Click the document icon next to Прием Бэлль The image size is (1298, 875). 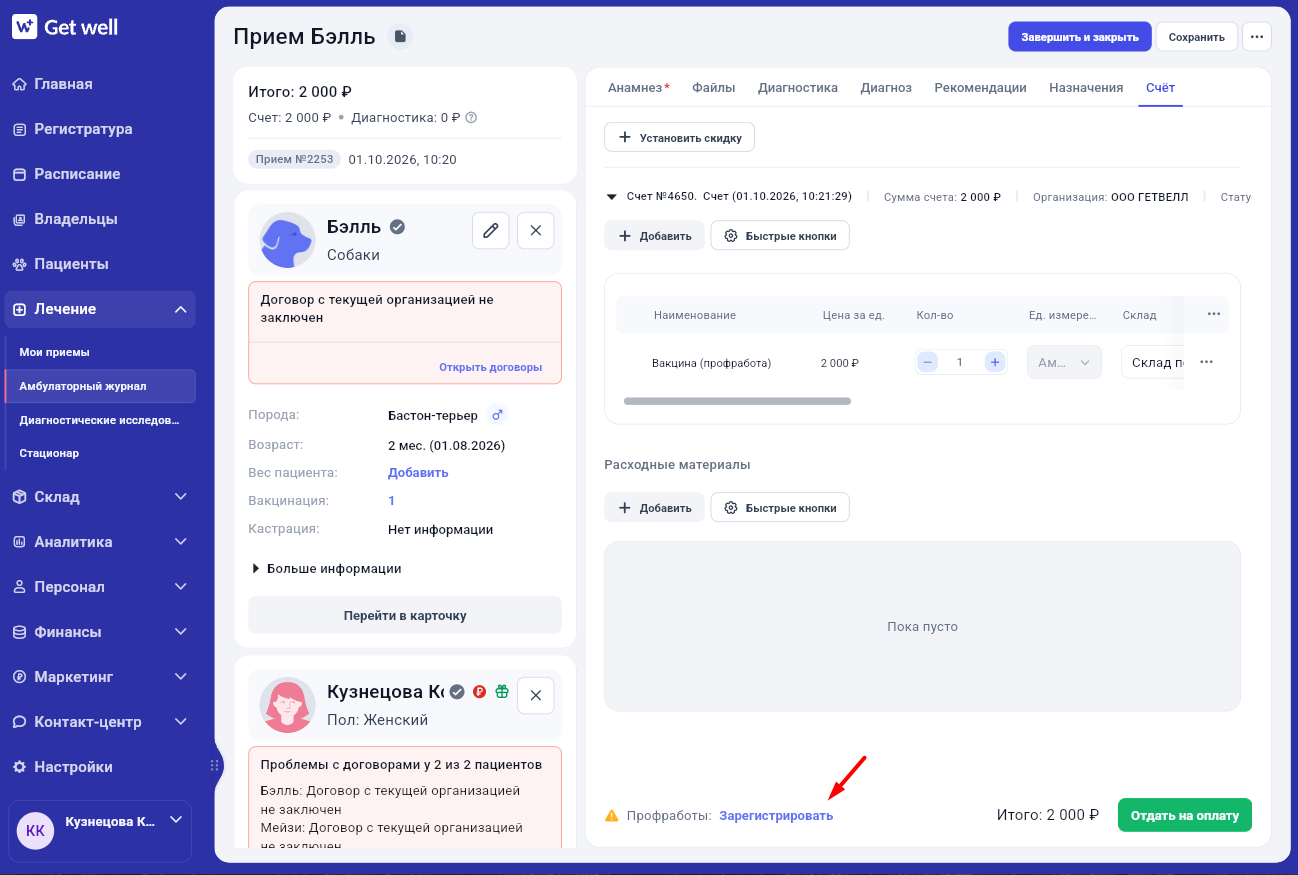click(400, 37)
